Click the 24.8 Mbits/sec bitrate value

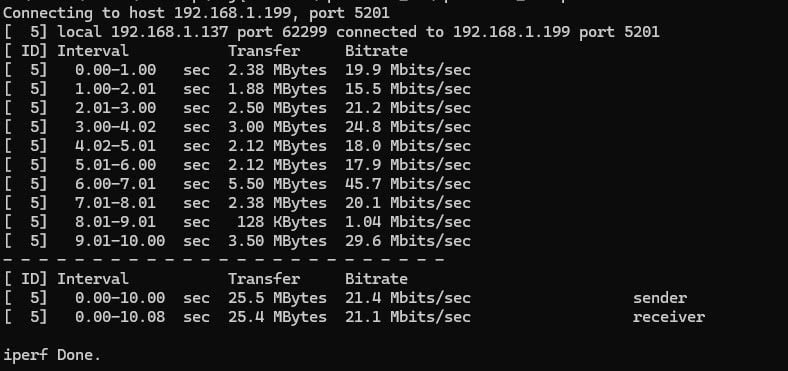408,127
